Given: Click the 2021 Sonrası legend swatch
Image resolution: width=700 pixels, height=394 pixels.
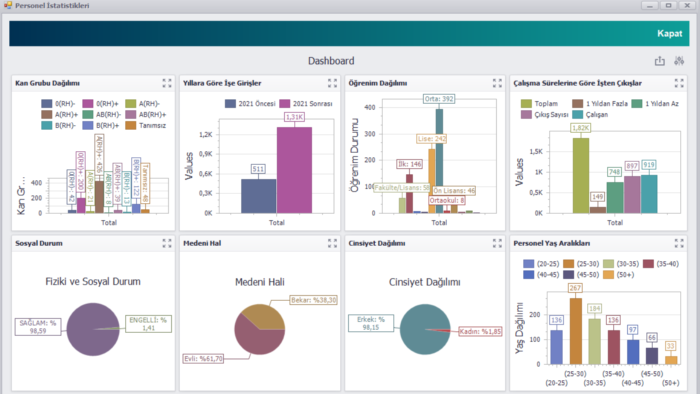Looking at the screenshot, I should pos(284,104).
